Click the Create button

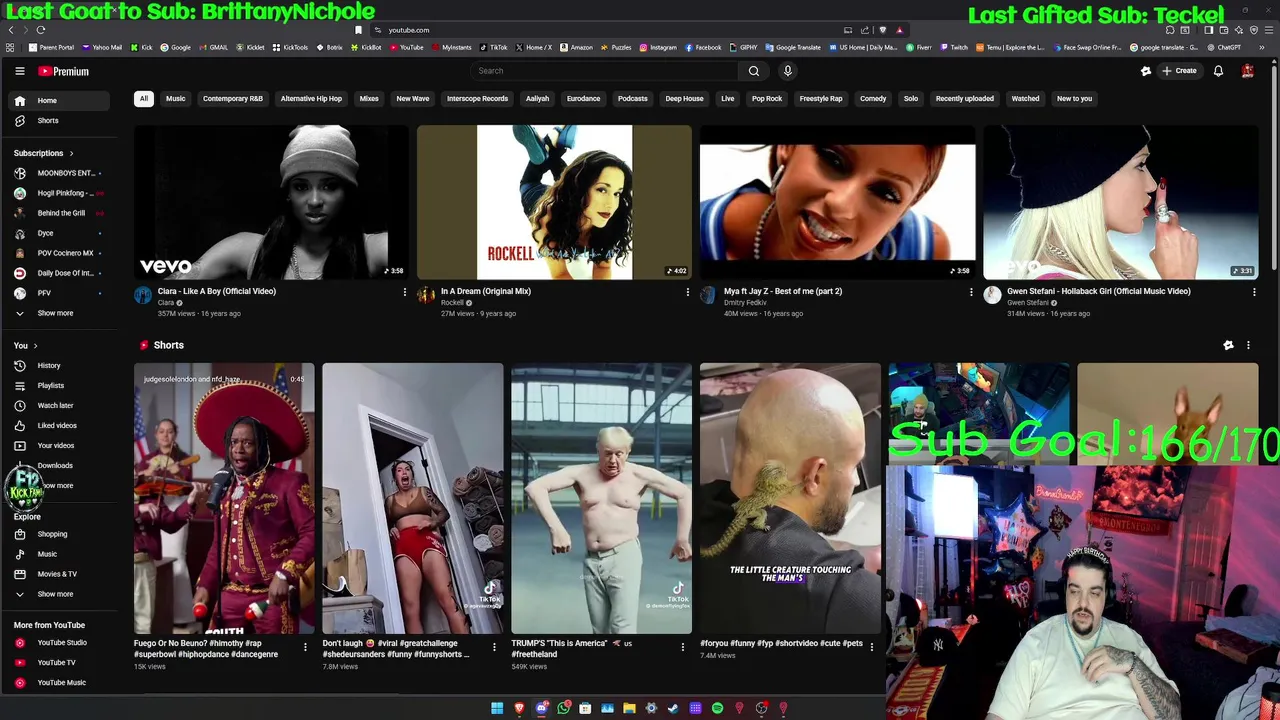point(1179,71)
